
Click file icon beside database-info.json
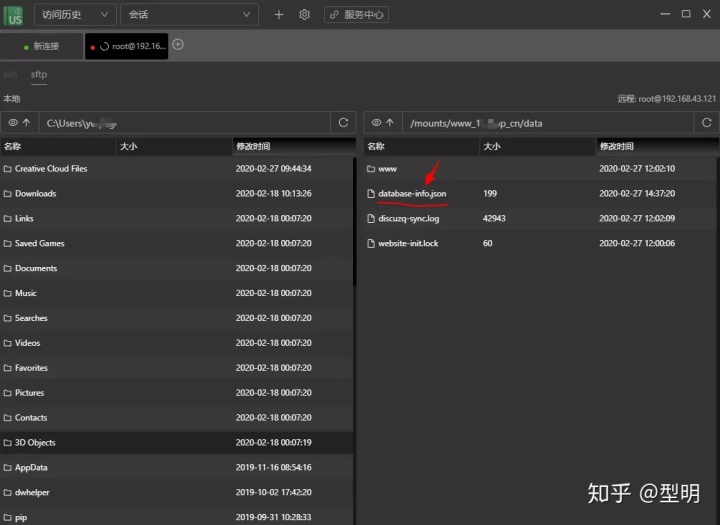coord(371,193)
